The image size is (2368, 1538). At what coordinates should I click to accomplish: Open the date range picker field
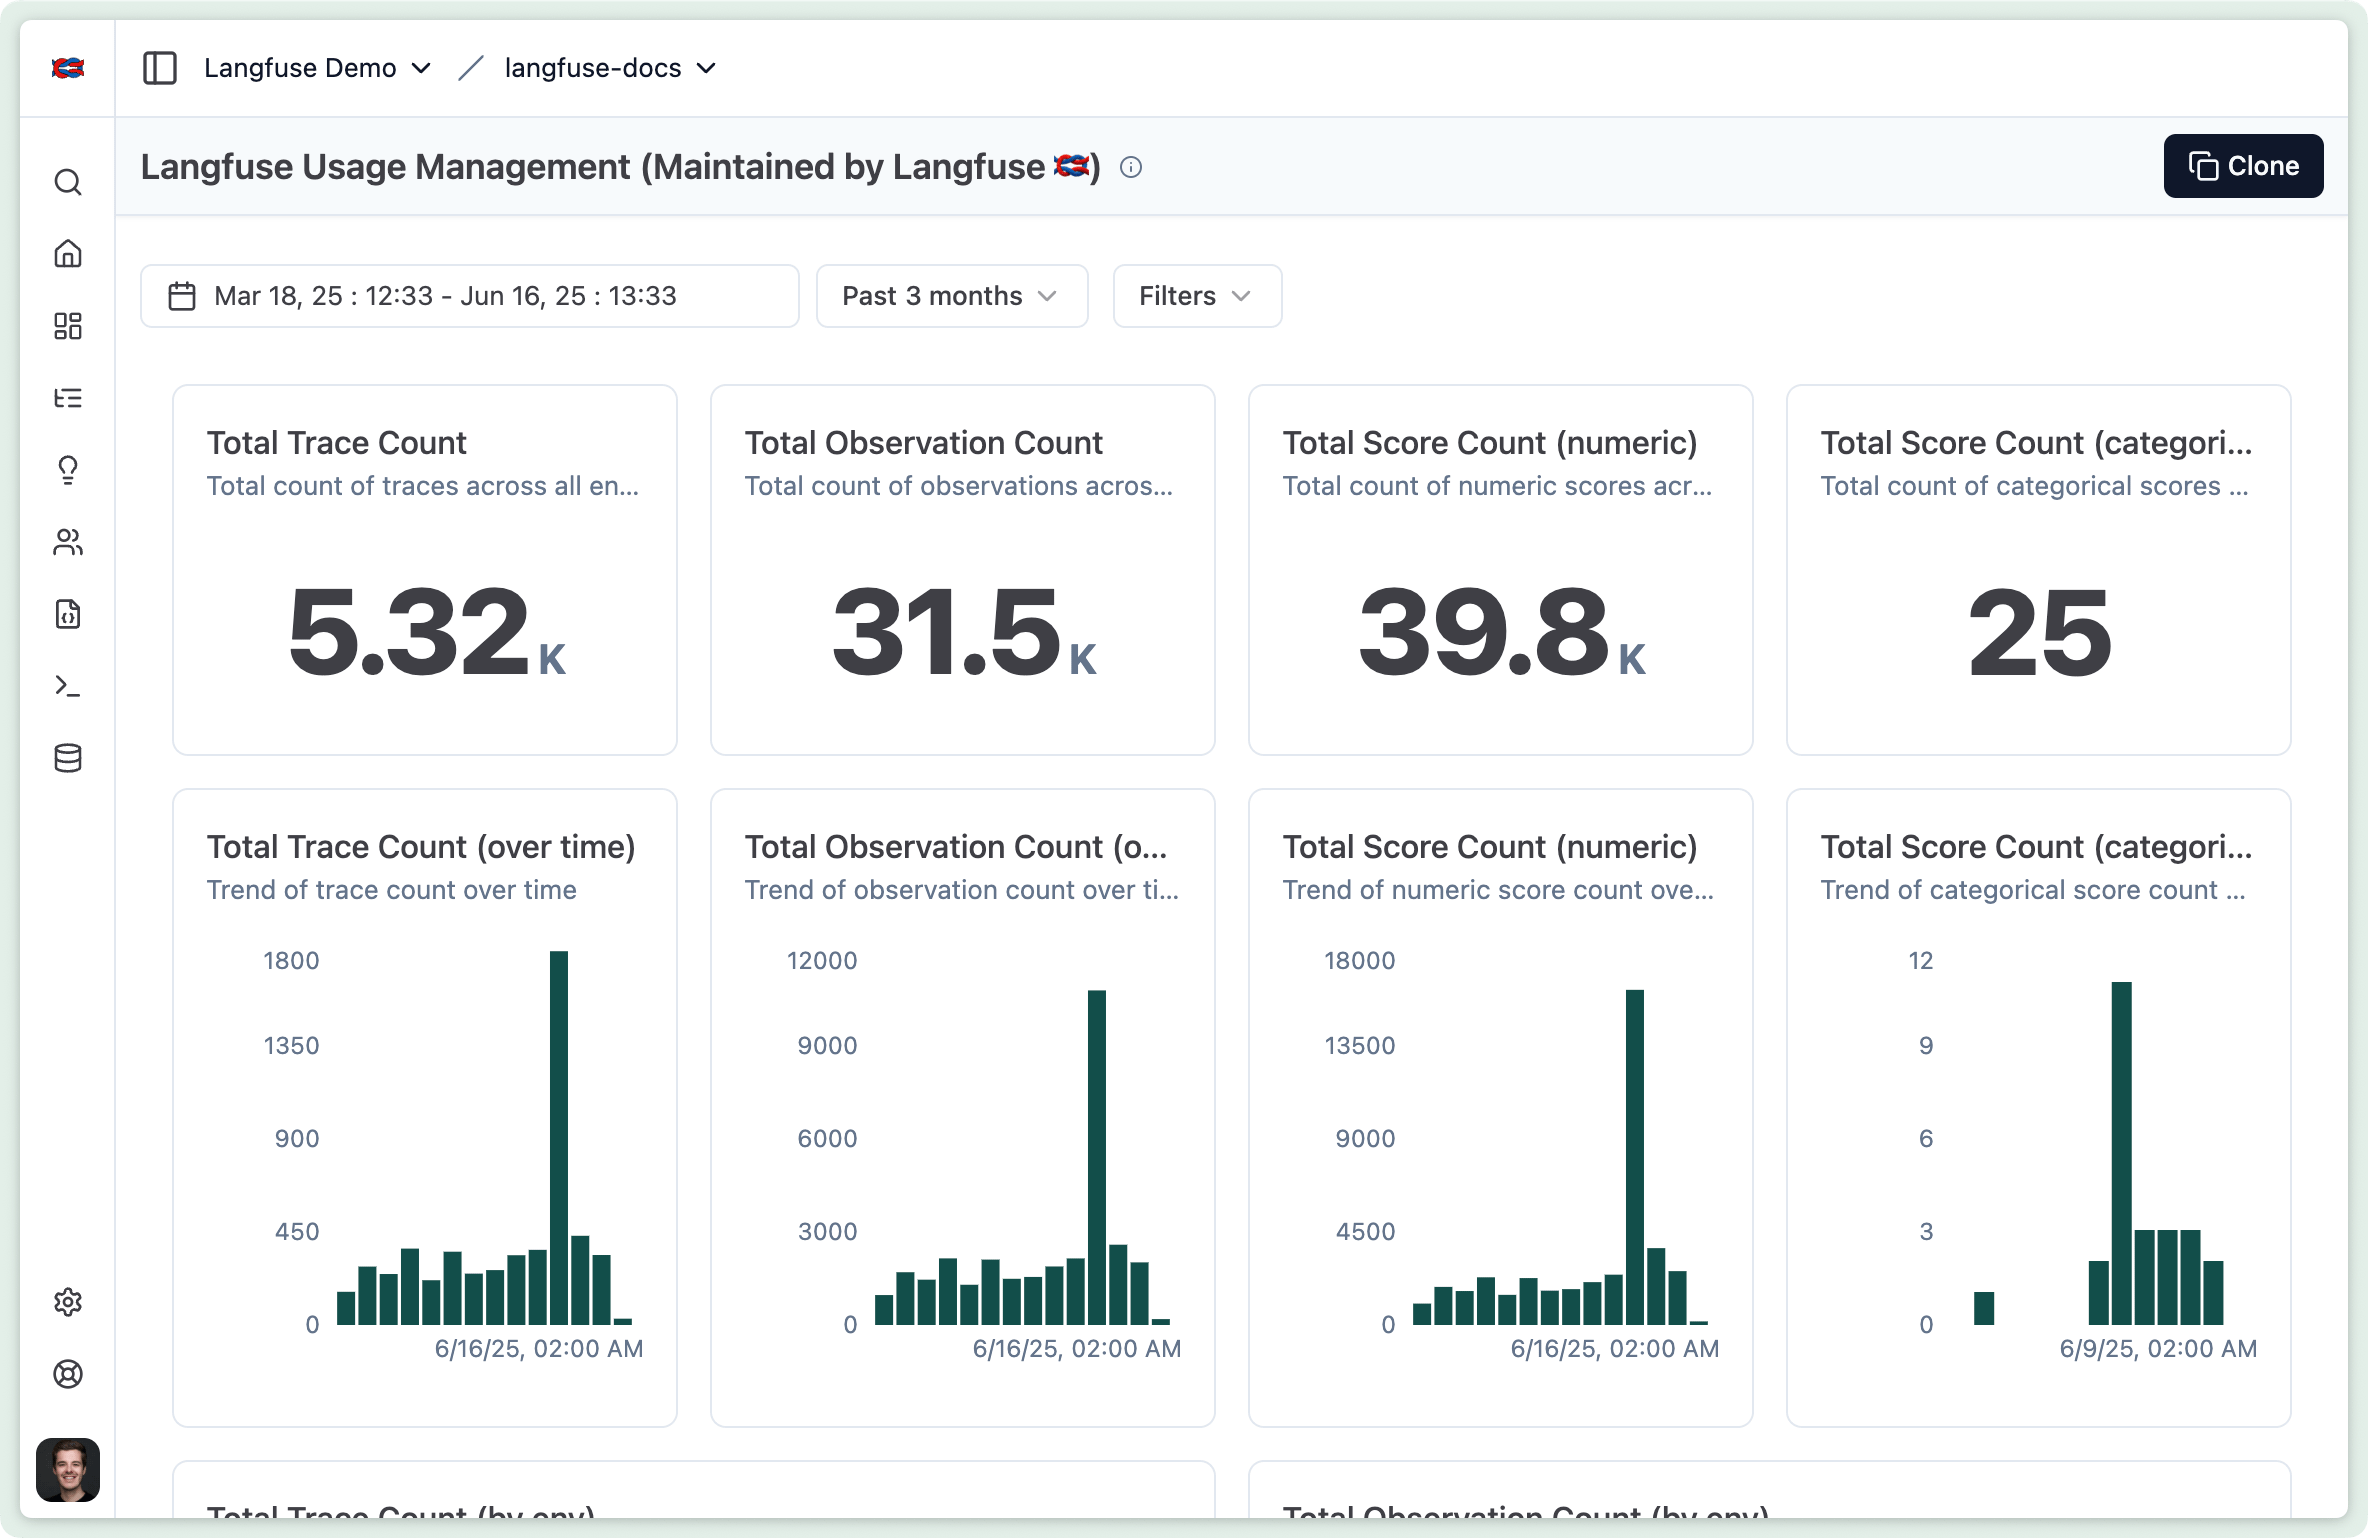click(468, 296)
